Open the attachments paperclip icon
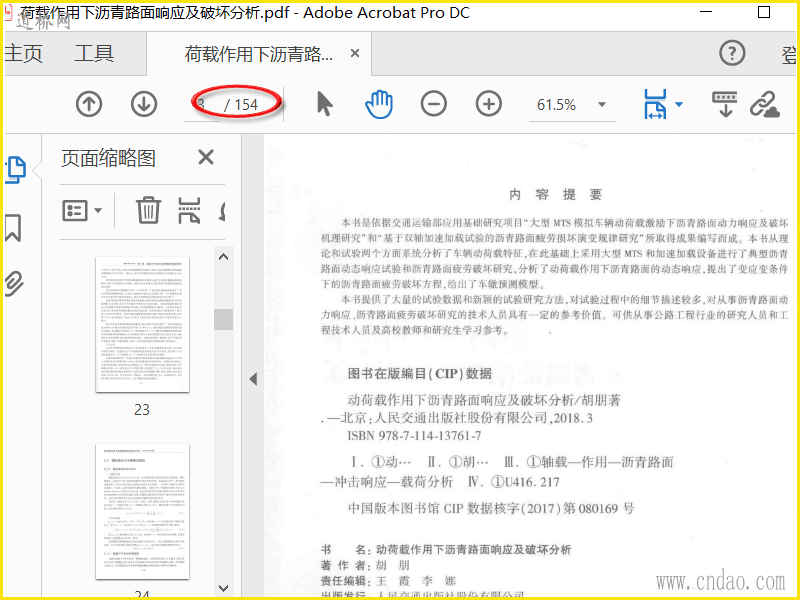 pos(14,284)
